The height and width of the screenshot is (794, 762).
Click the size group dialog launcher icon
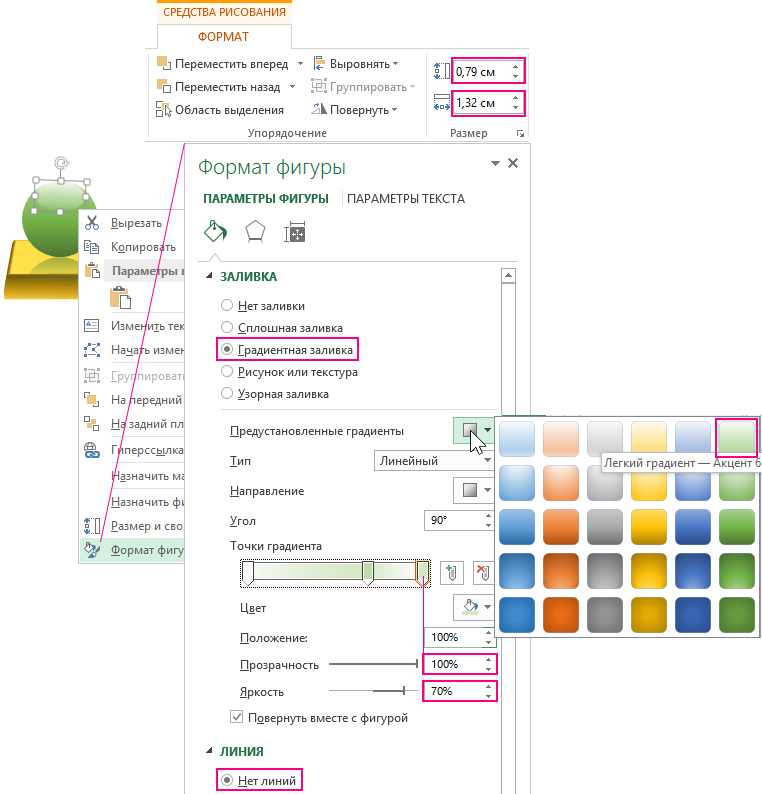point(520,133)
